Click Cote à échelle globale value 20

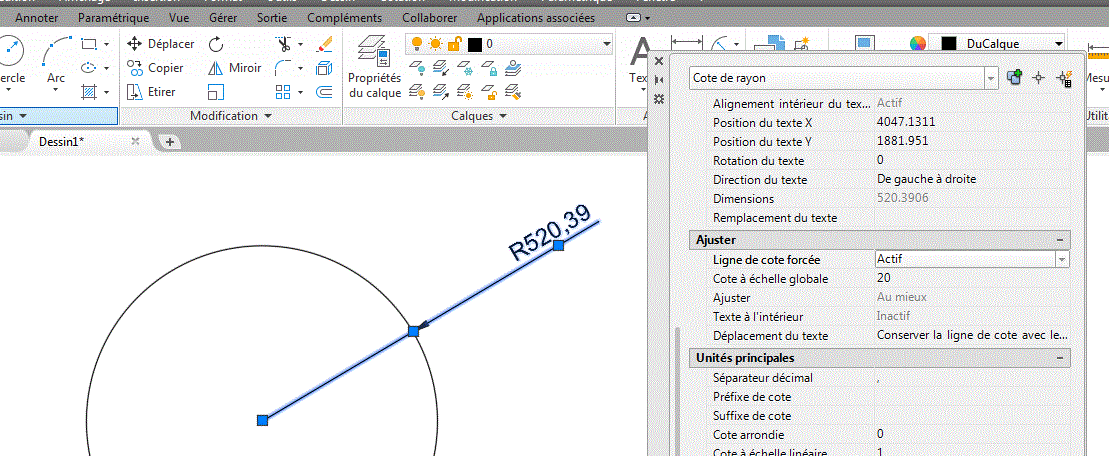click(972, 279)
